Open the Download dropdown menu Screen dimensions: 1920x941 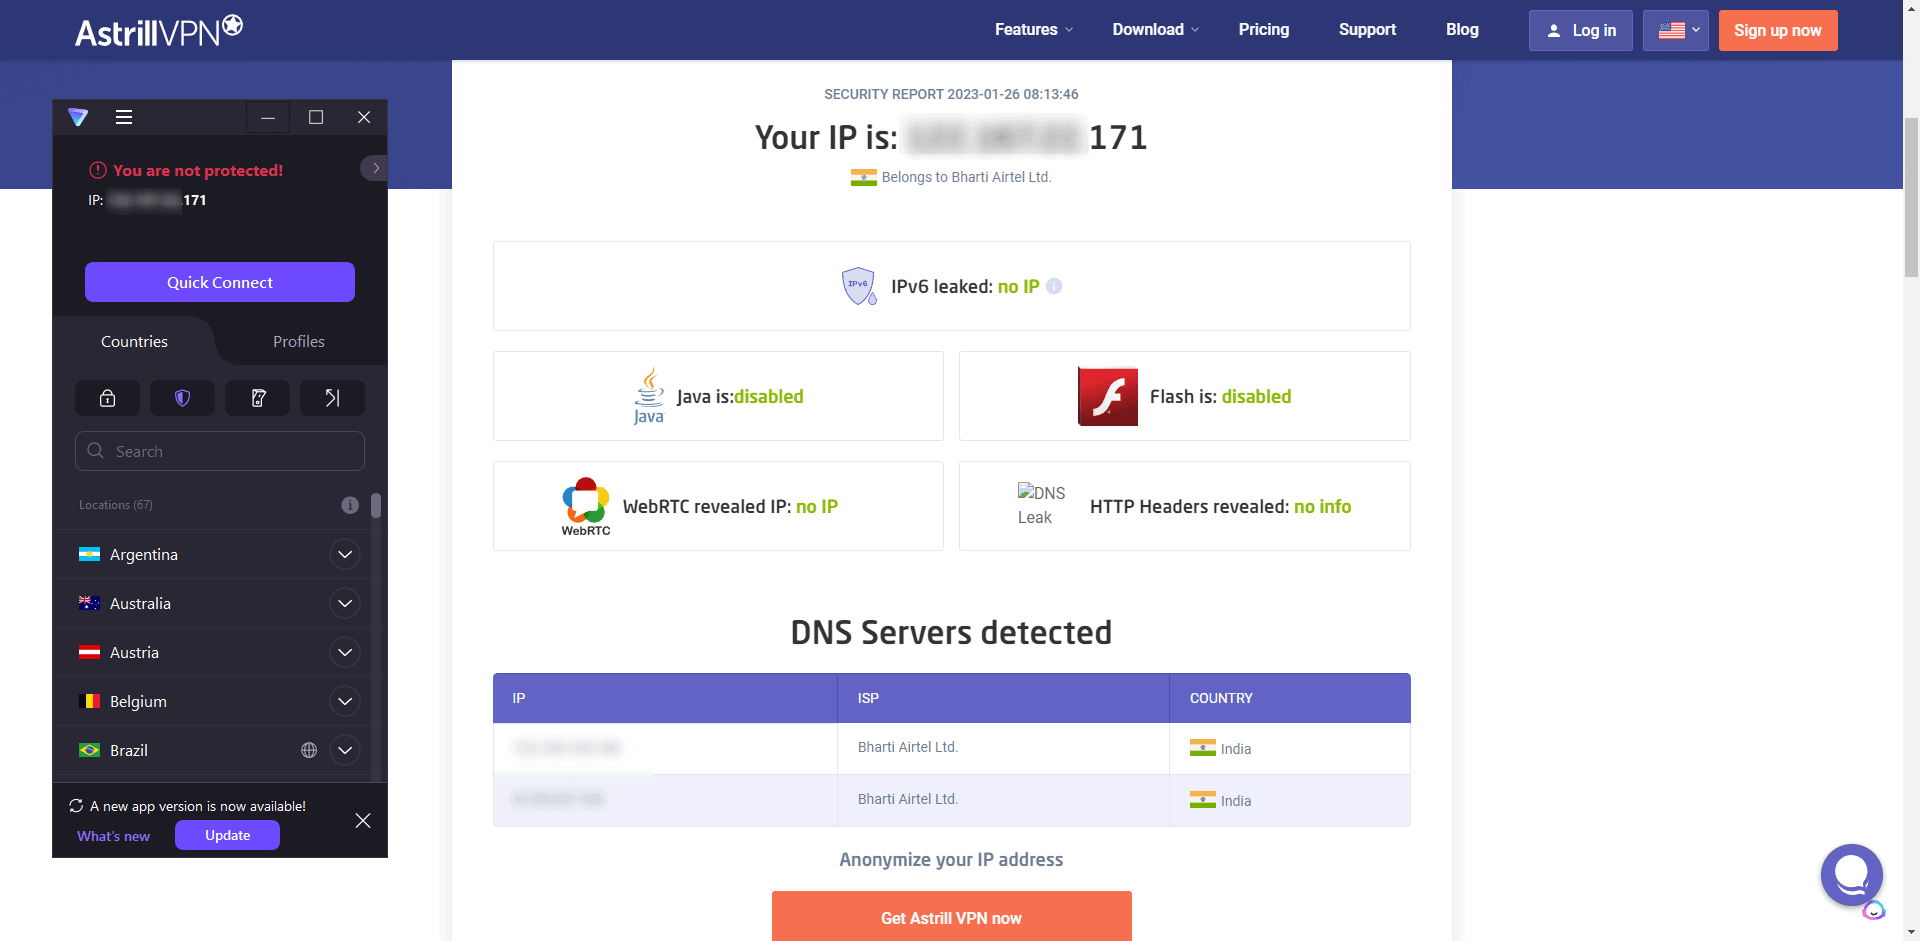tap(1156, 30)
